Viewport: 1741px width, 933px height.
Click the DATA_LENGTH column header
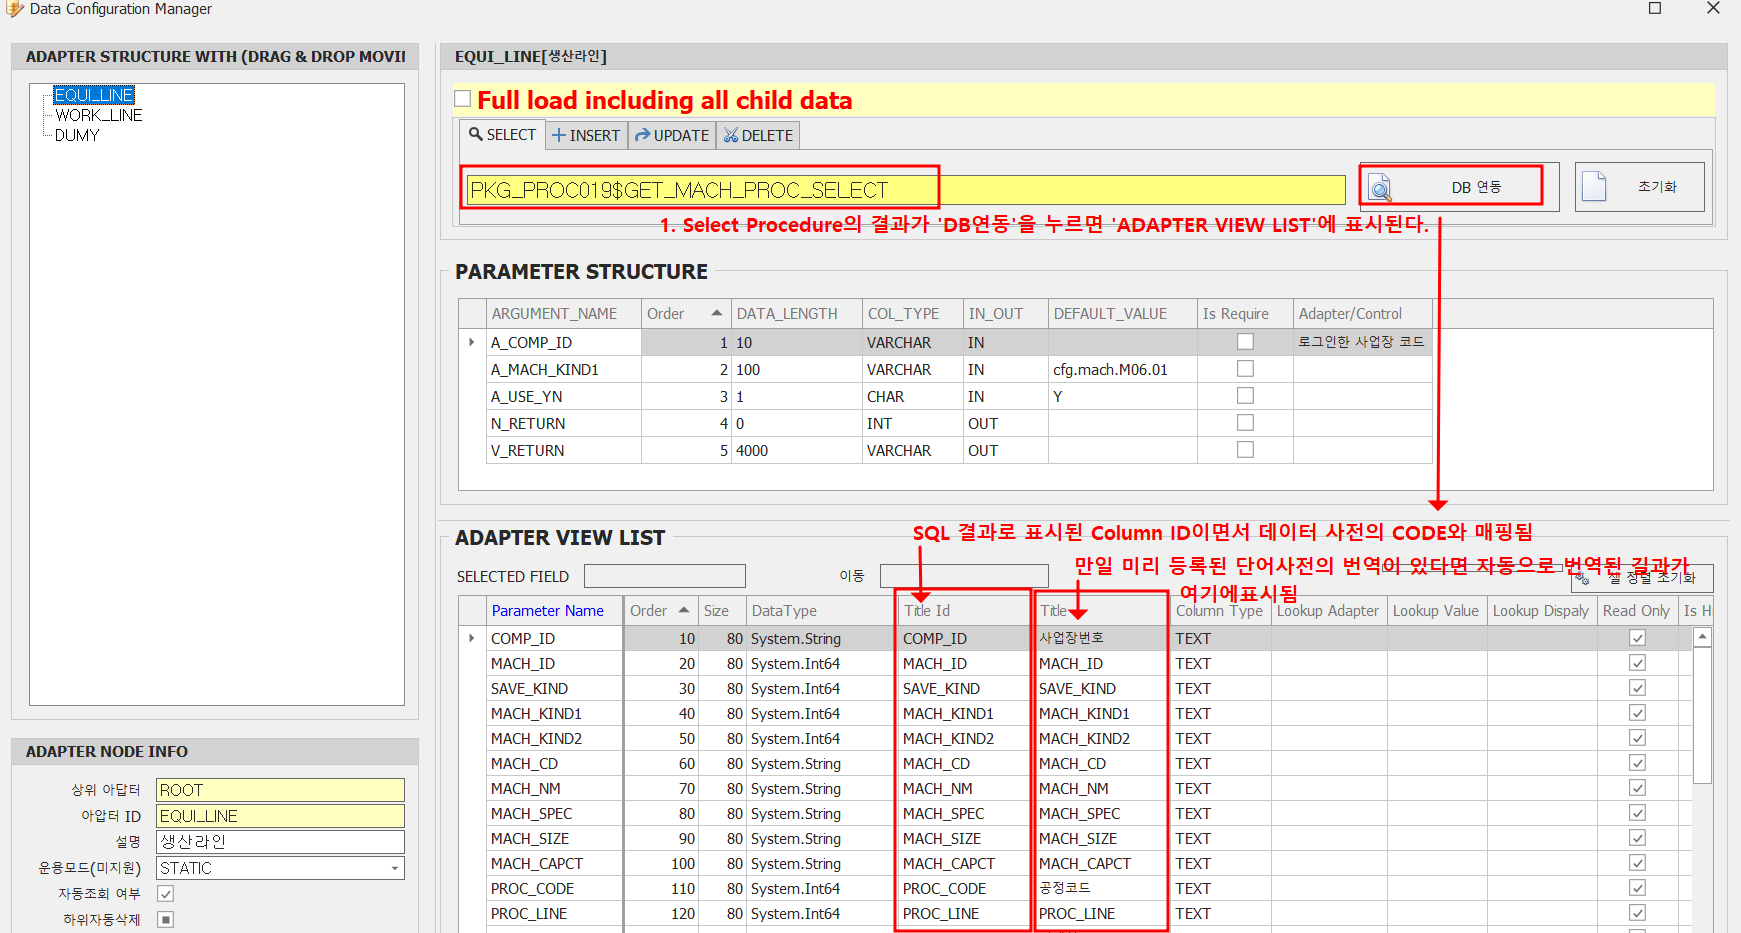point(796,313)
